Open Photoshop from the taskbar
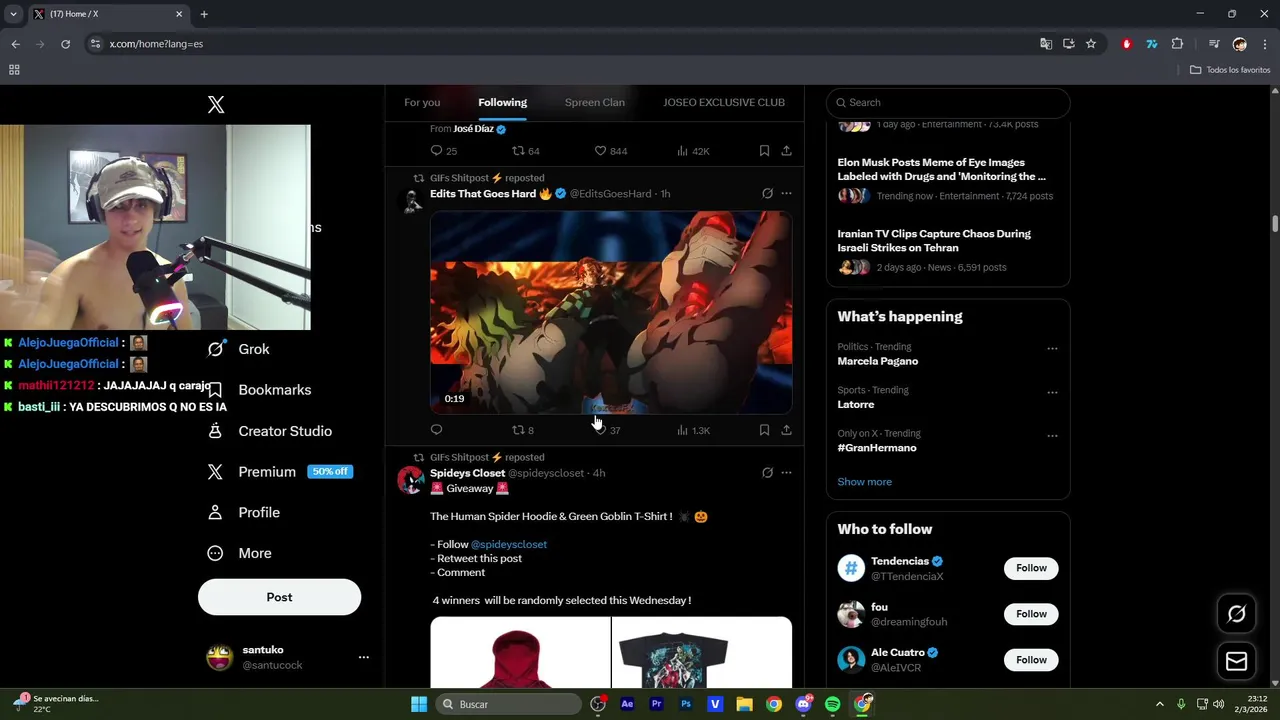 click(686, 704)
